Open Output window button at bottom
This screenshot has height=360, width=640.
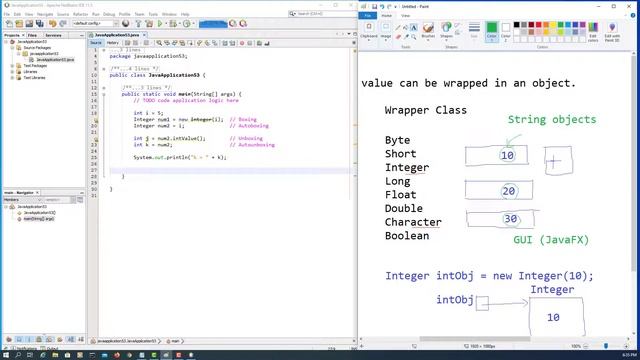50,348
